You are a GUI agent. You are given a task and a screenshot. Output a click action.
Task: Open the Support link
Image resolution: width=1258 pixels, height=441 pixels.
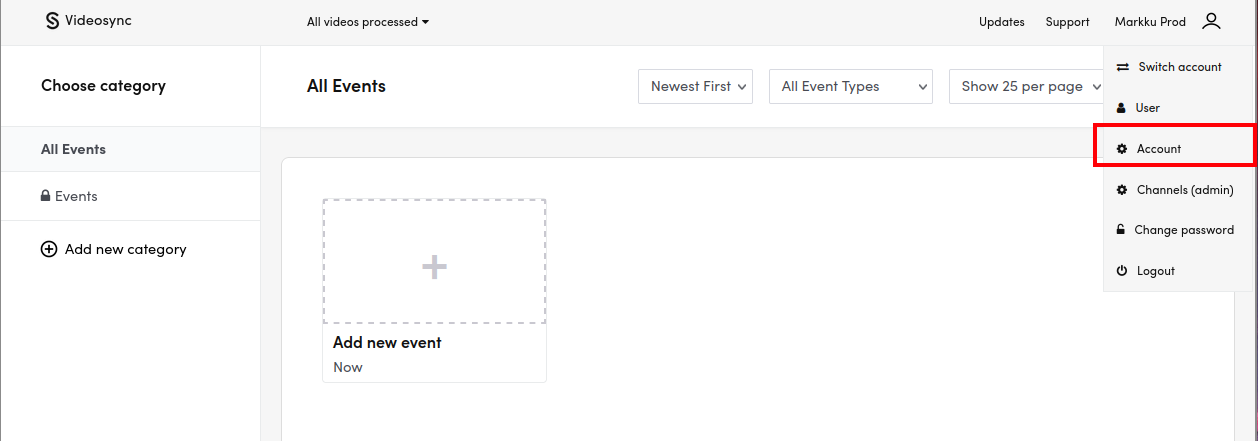pyautogui.click(x=1067, y=22)
